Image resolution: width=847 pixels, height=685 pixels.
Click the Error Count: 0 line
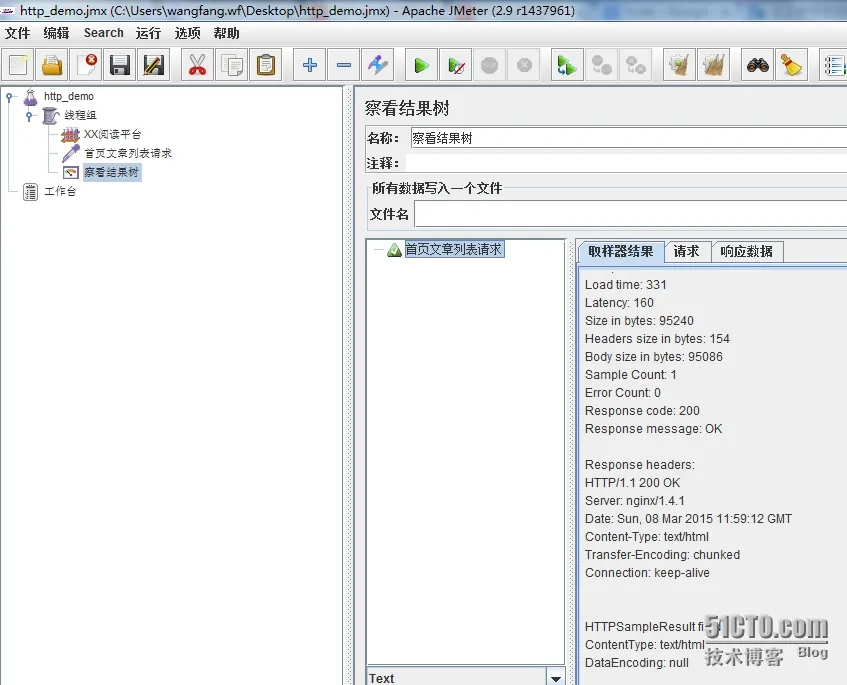(622, 393)
